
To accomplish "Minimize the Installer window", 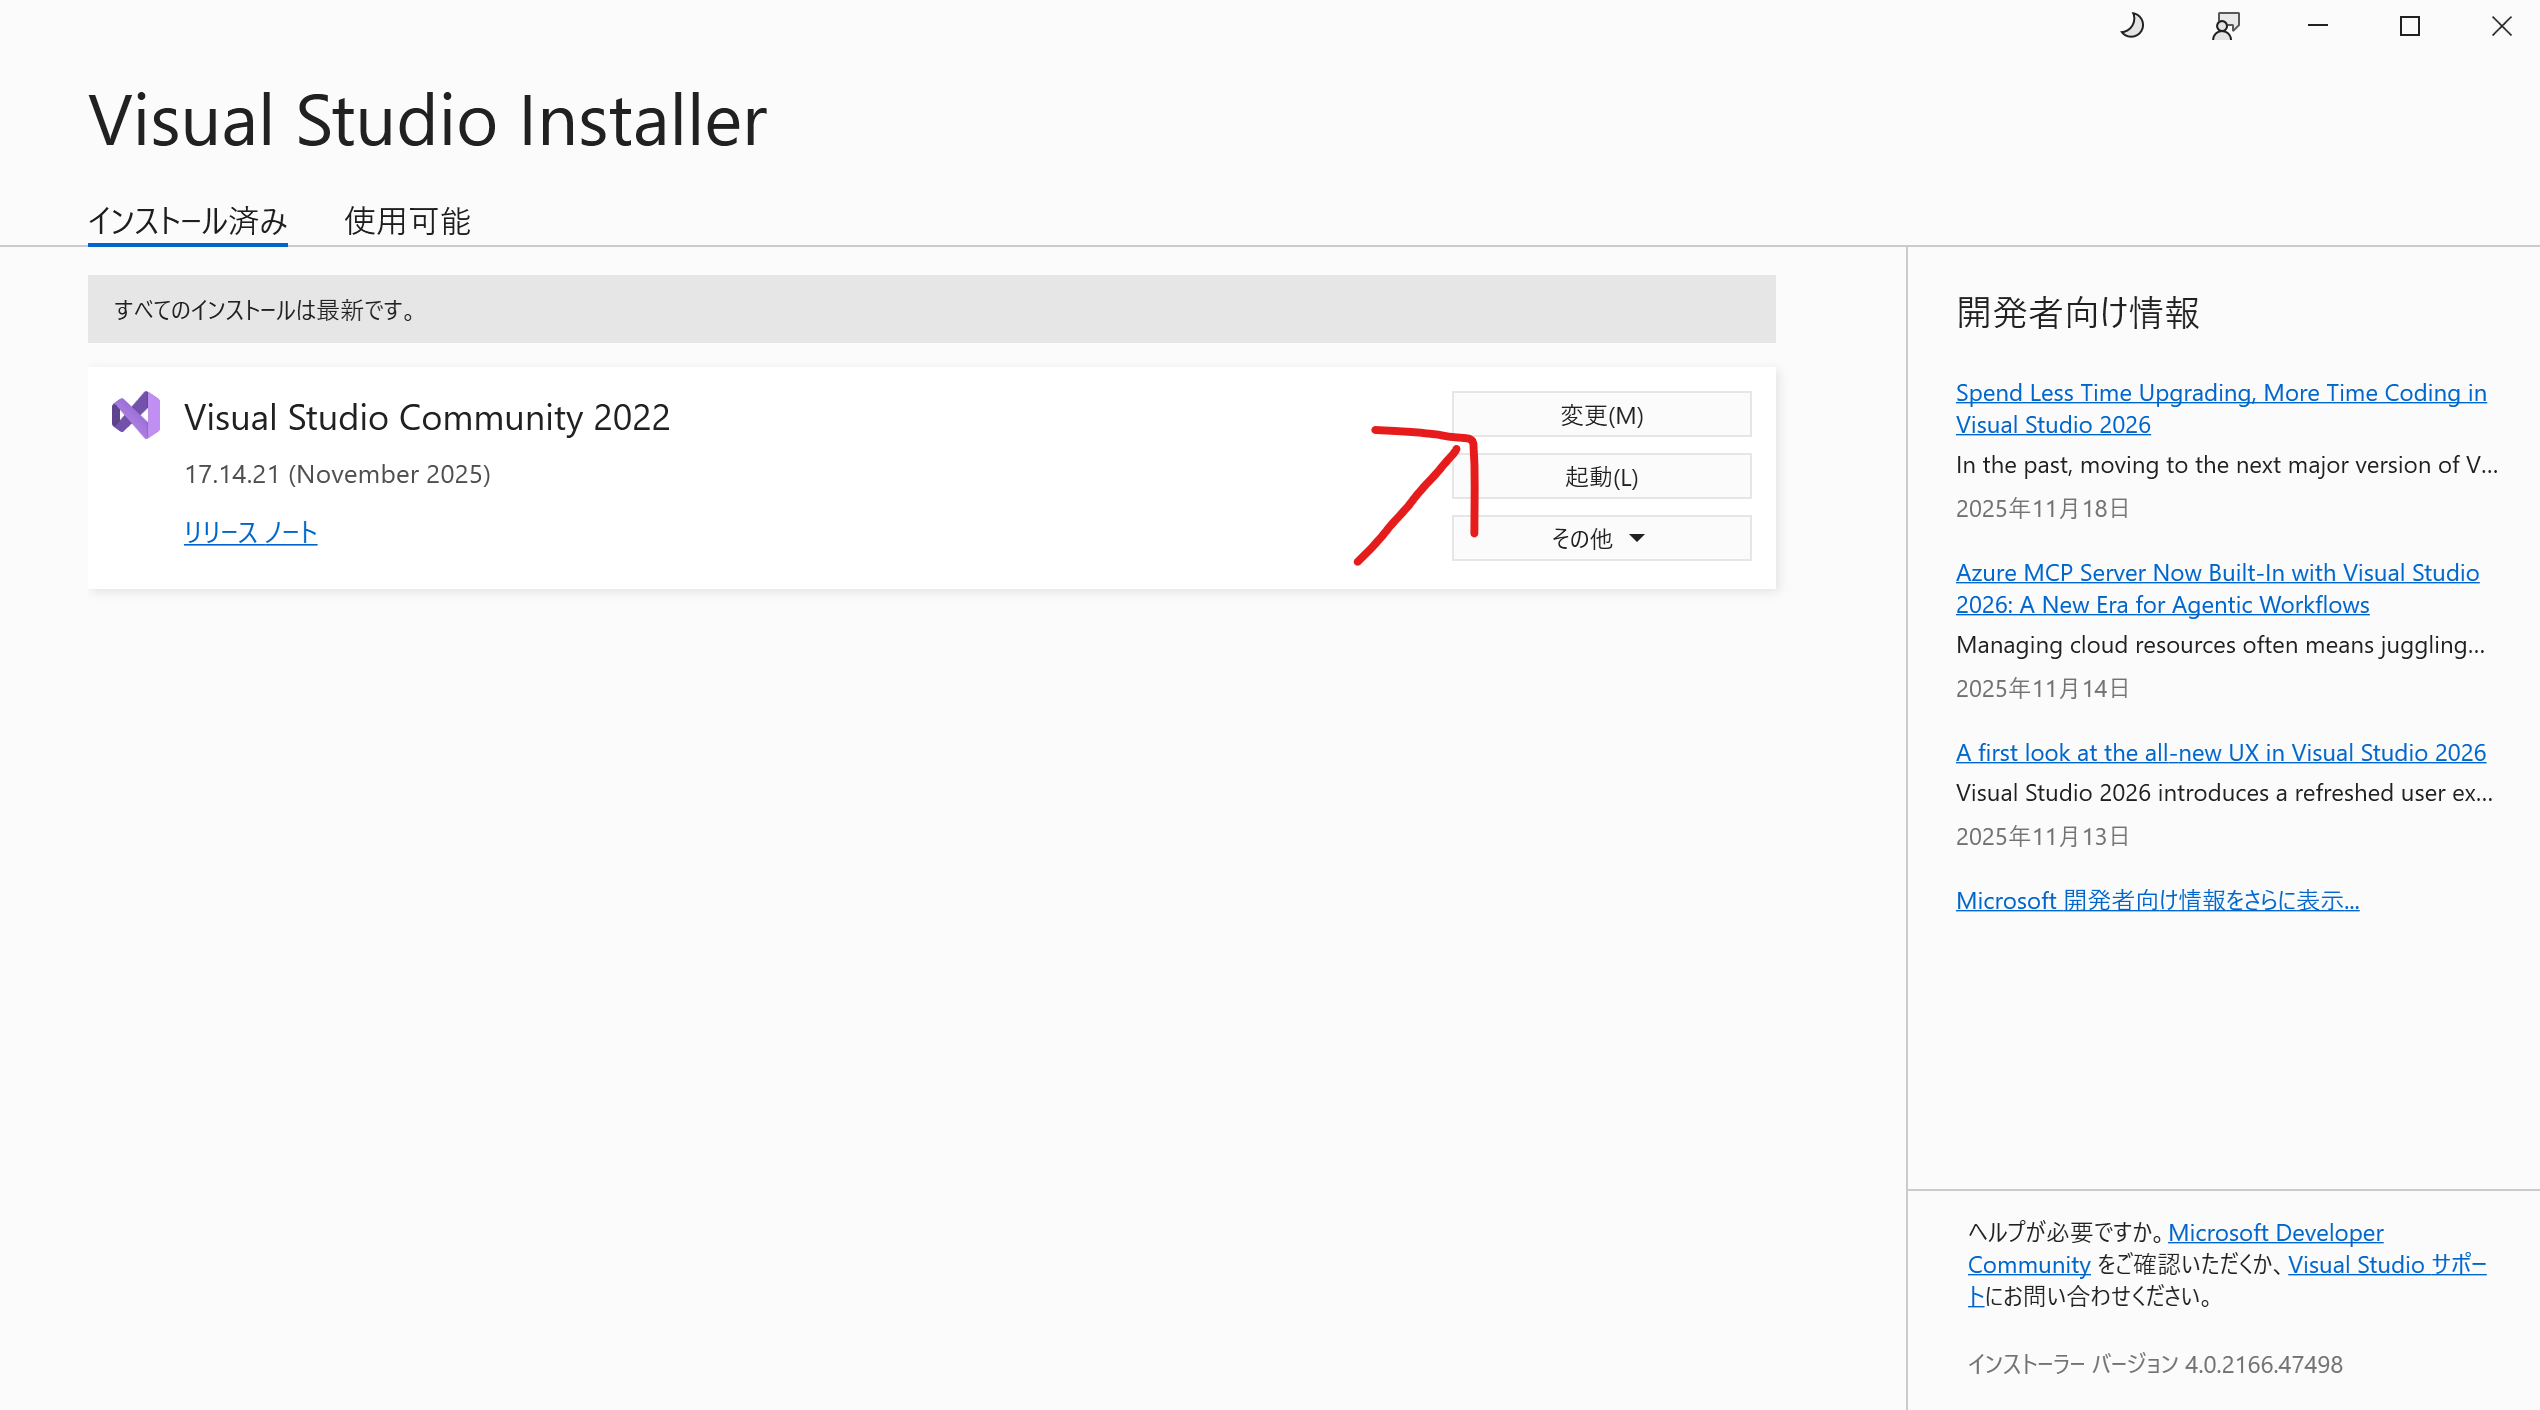I will (2318, 26).
